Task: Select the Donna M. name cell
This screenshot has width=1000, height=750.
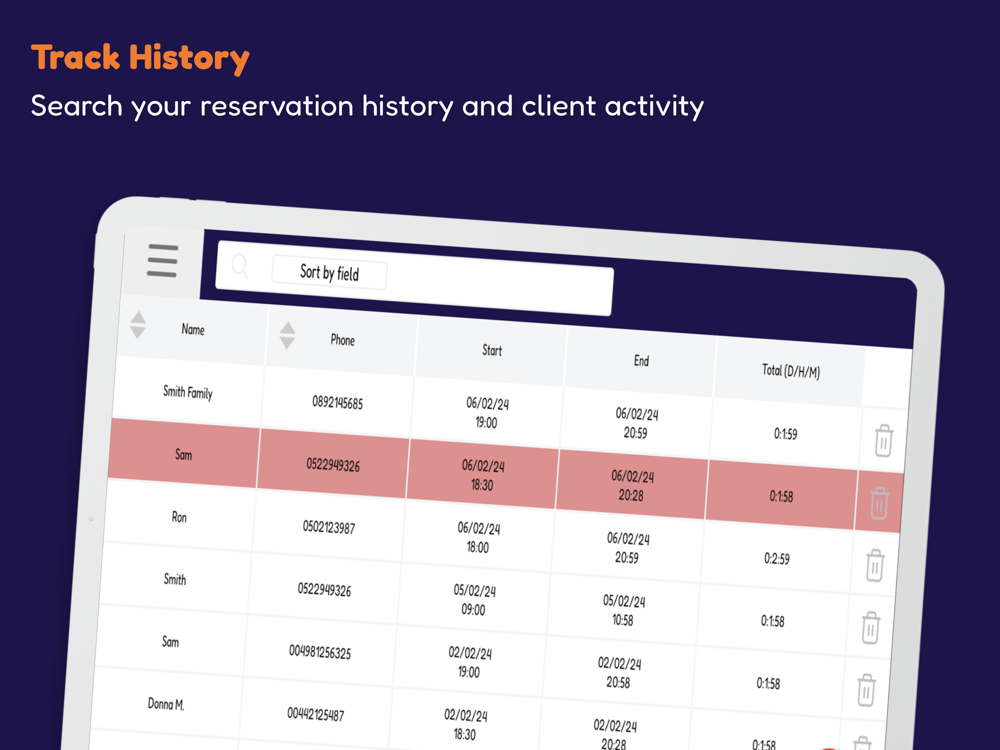Action: coord(166,704)
